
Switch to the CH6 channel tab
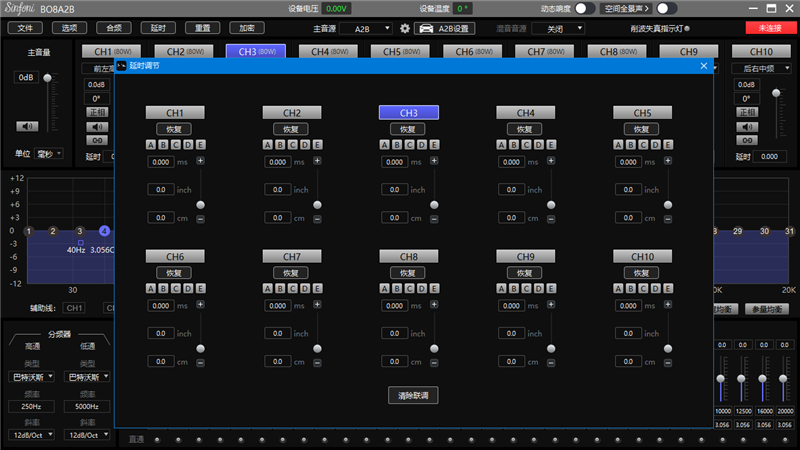464,51
